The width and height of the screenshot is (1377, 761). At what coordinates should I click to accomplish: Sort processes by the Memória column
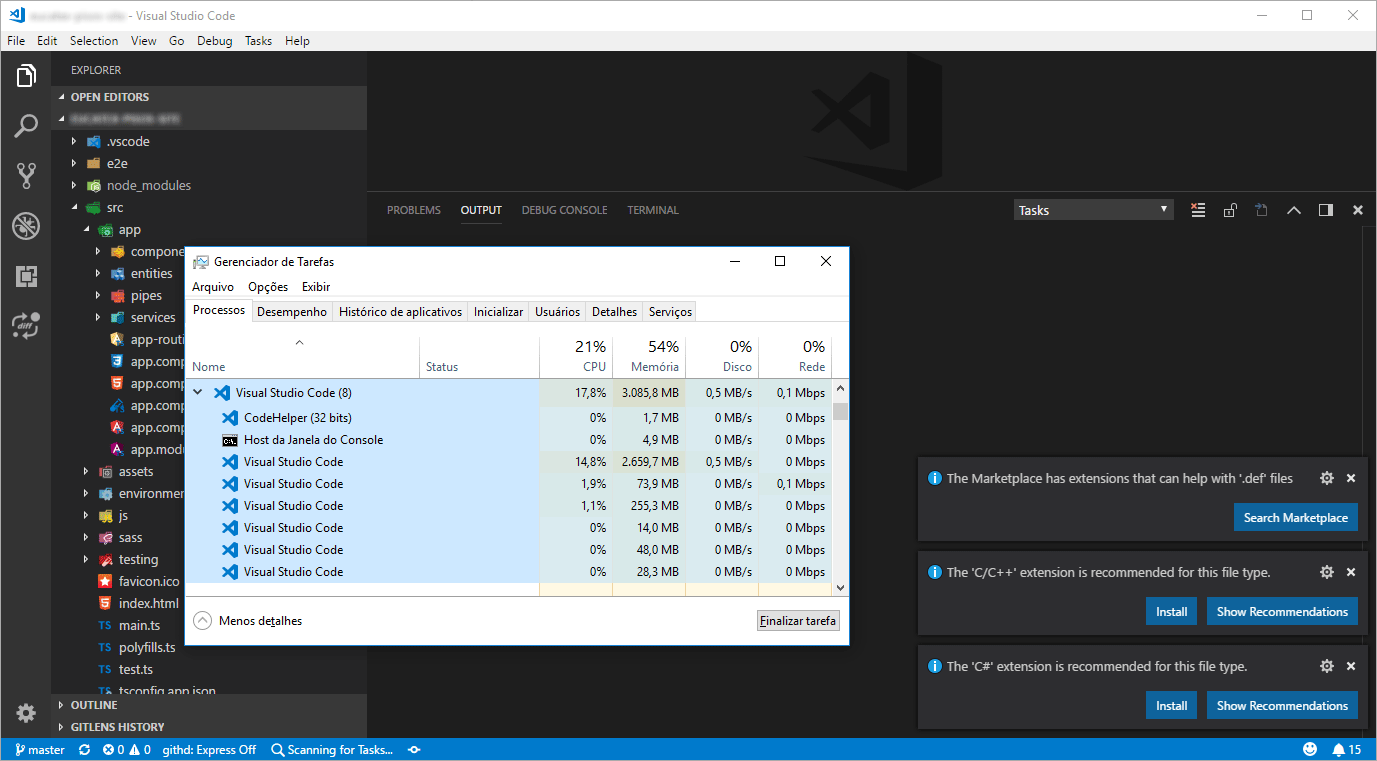coord(649,356)
